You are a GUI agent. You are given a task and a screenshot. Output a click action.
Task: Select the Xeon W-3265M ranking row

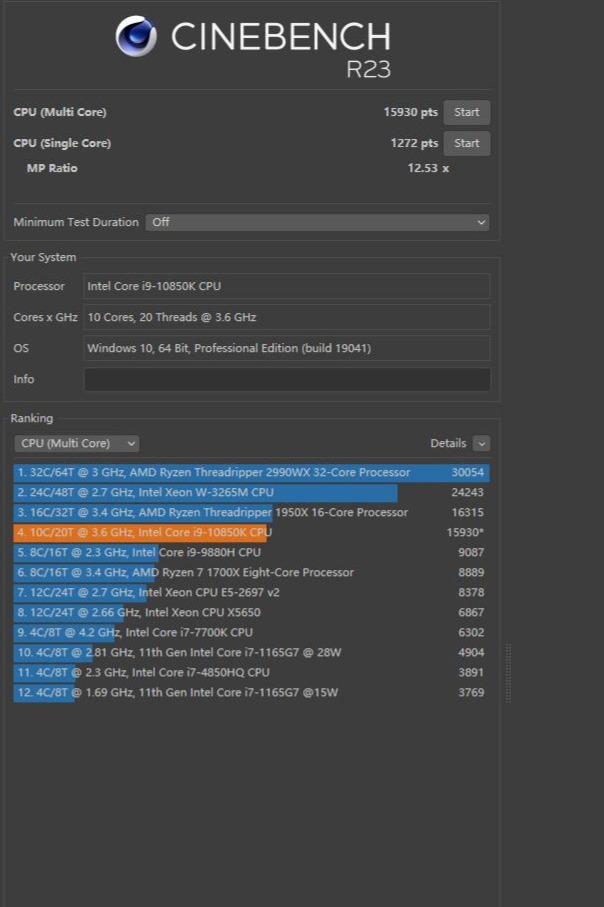click(250, 492)
